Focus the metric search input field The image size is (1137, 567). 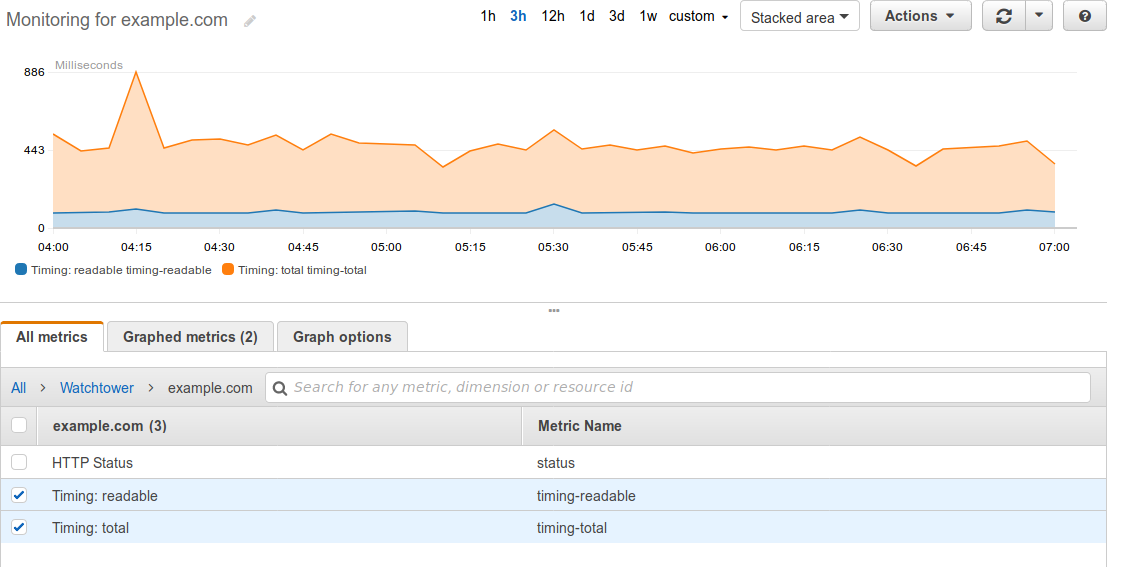click(x=678, y=387)
